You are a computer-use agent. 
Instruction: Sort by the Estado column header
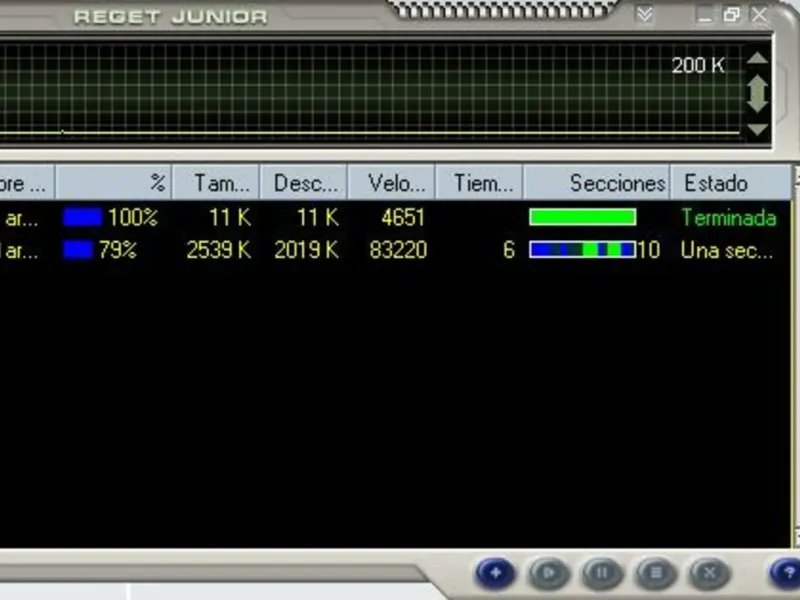click(x=731, y=182)
